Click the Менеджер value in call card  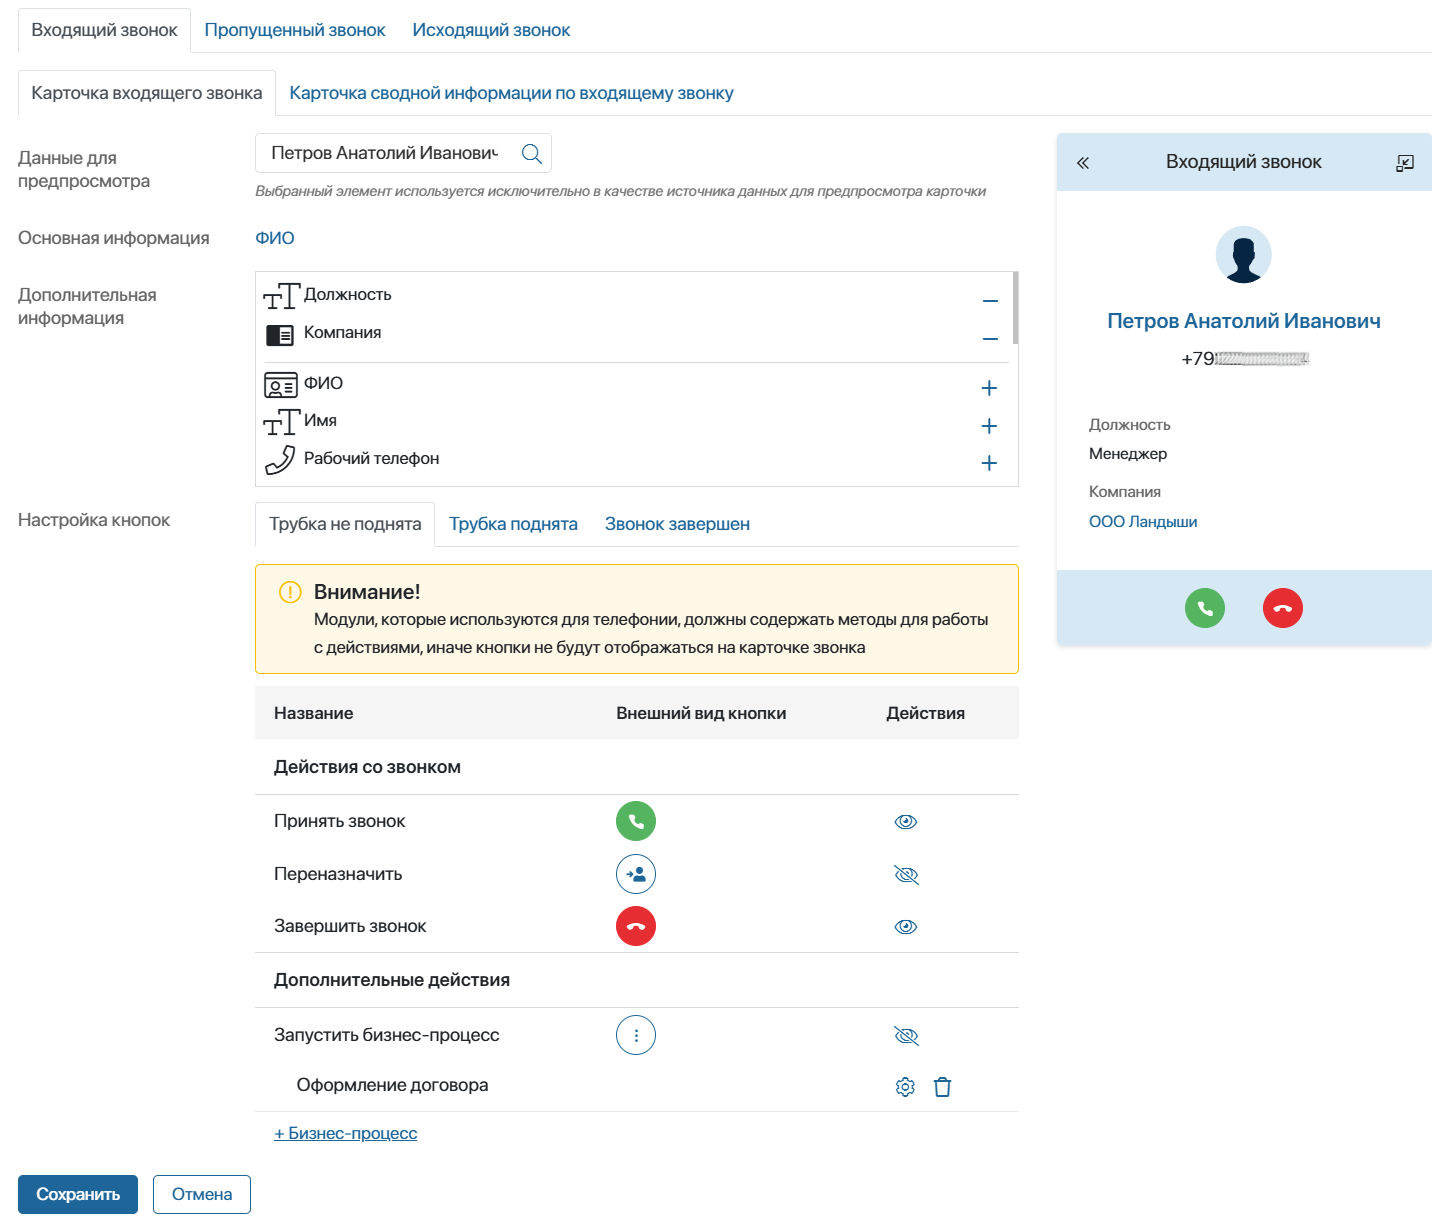point(1128,454)
